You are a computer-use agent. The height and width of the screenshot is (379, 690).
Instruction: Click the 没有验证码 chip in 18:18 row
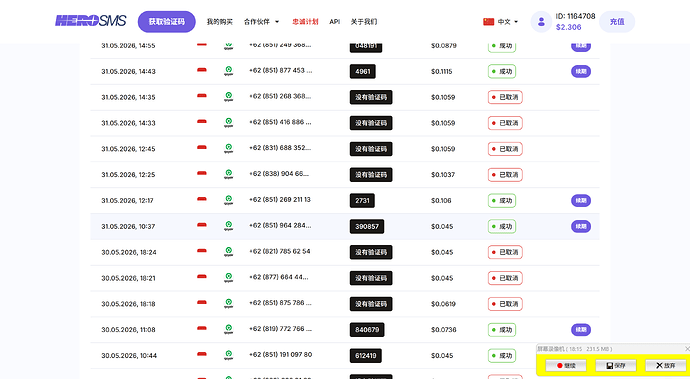tap(371, 304)
